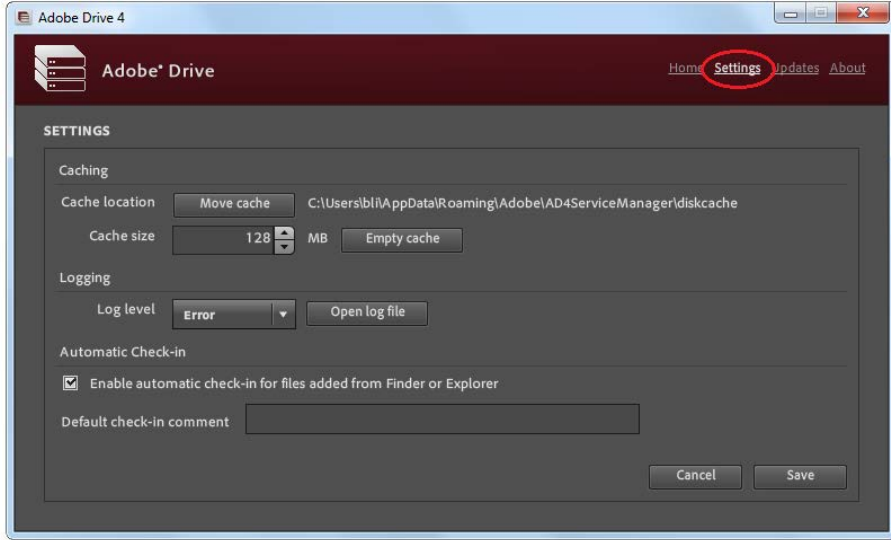Focus the Cache size field showing 128
This screenshot has width=891, height=540.
coord(224,239)
